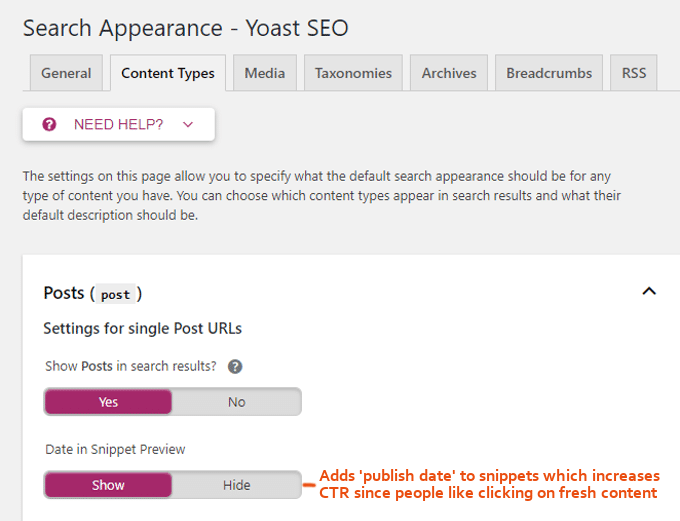
Task: Switch to the General tab
Action: 66,73
